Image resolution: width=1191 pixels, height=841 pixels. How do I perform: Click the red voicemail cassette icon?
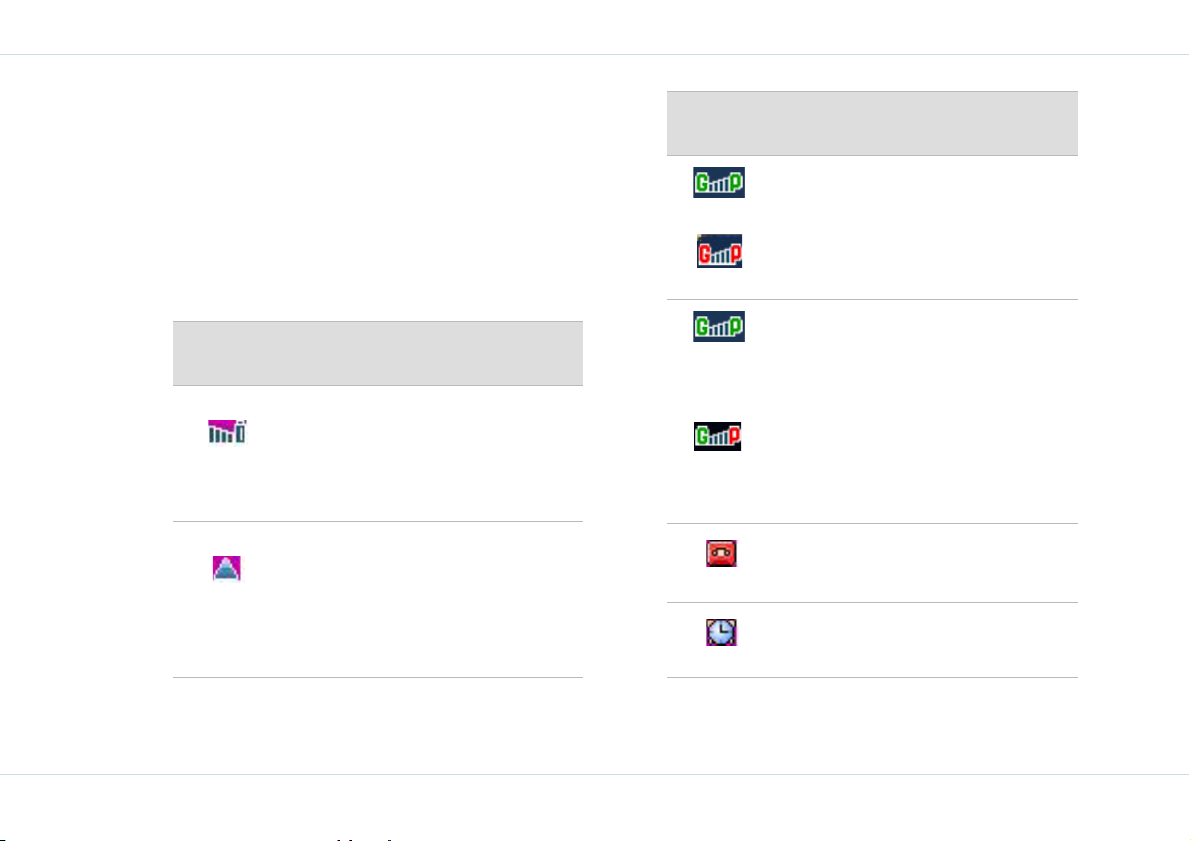click(721, 553)
